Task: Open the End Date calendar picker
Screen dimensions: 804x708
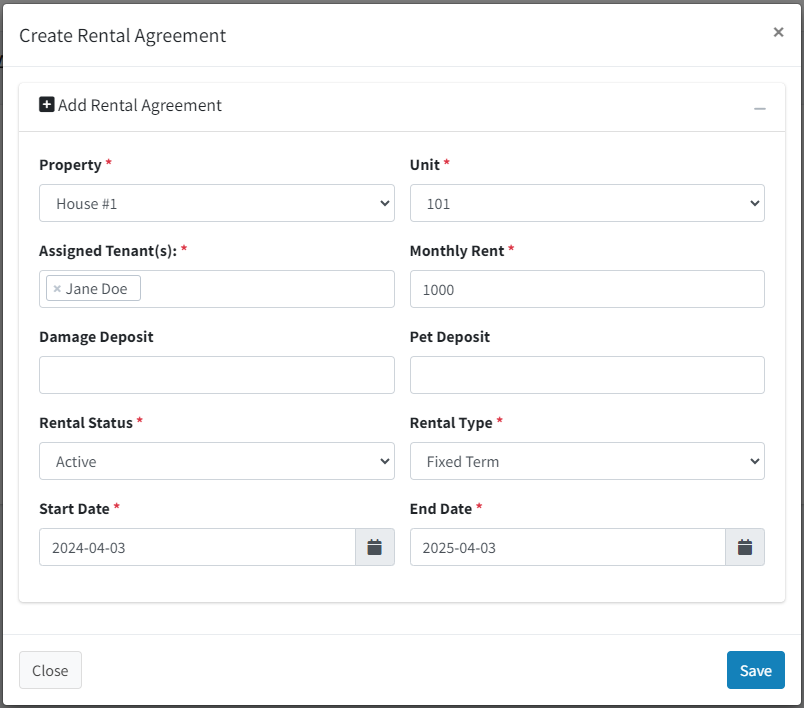Action: (x=745, y=548)
